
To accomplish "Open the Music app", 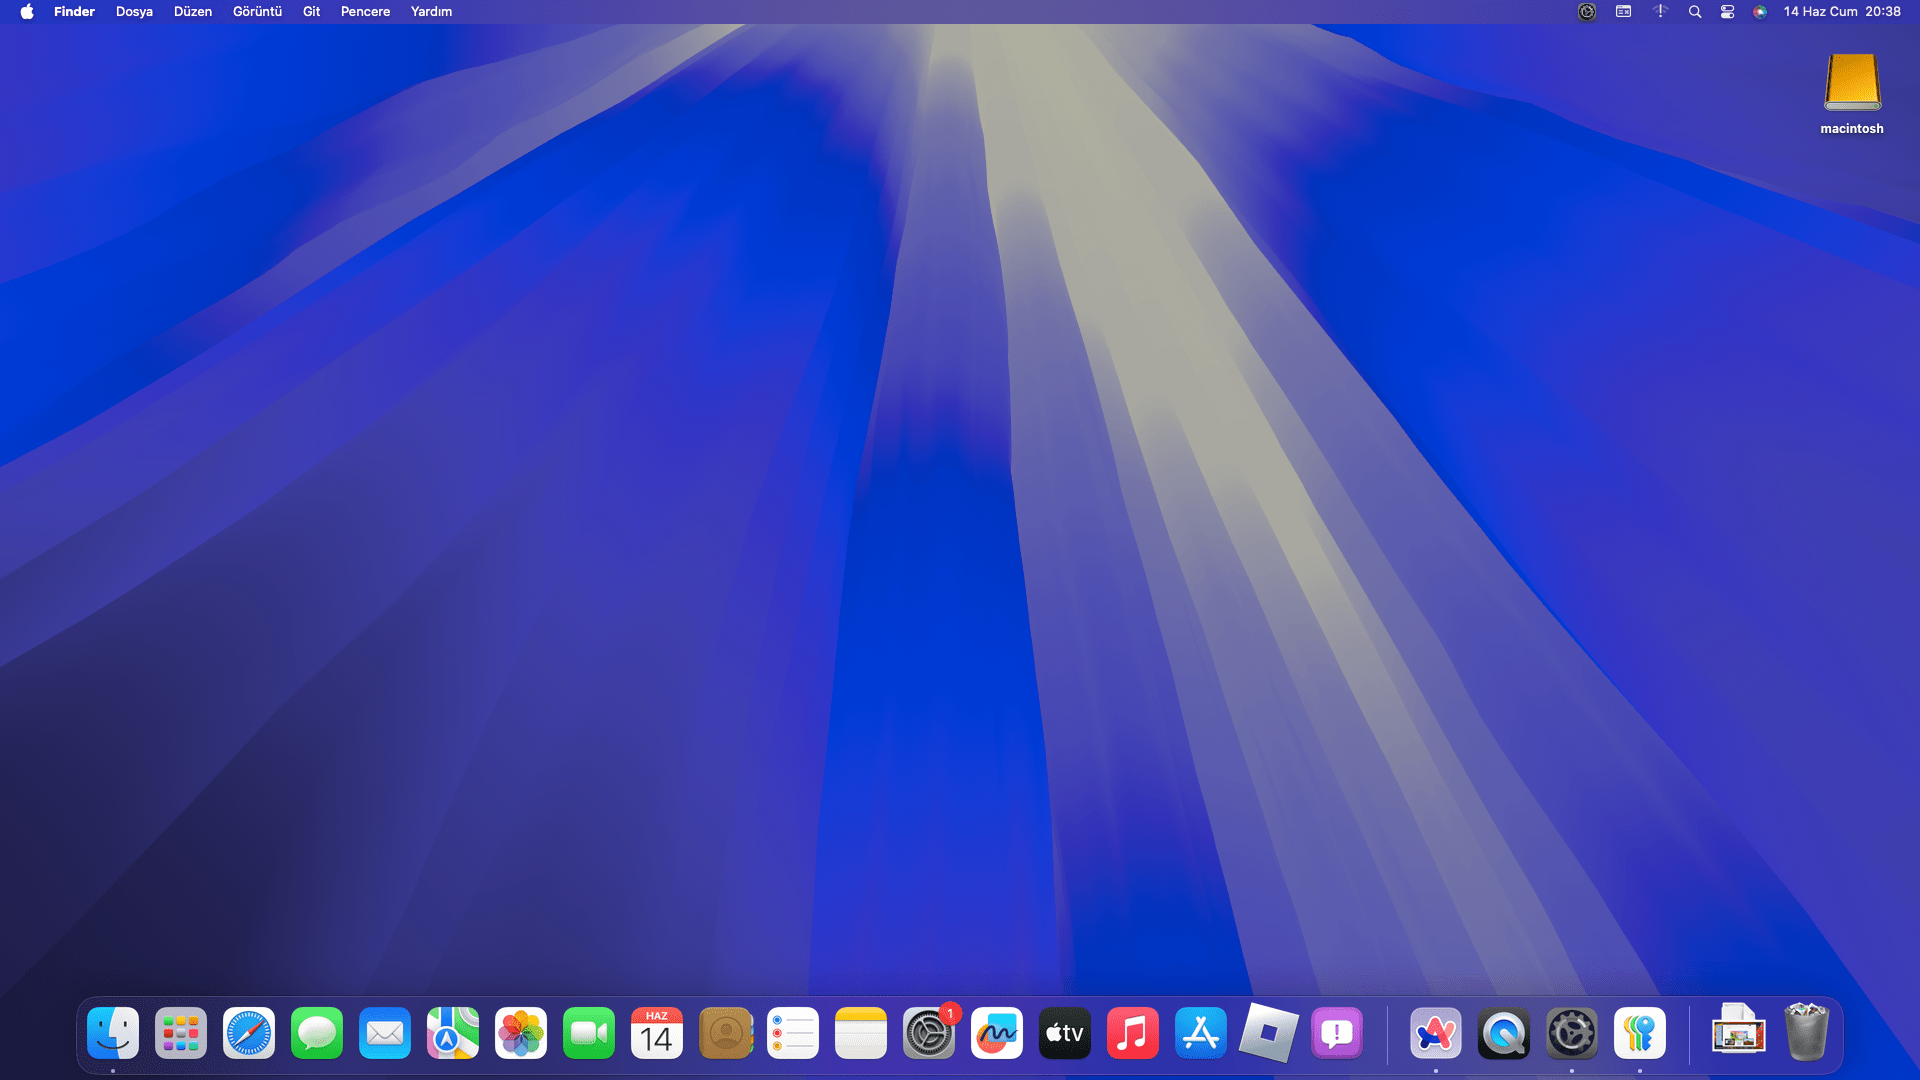I will point(1133,1033).
